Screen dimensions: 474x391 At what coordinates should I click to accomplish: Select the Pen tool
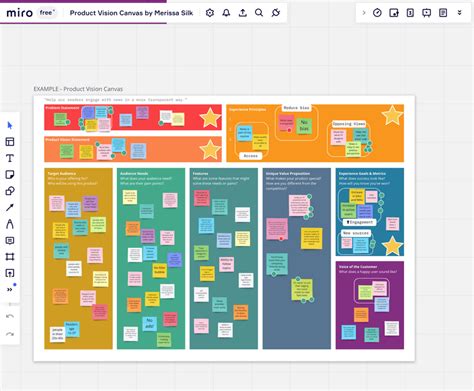click(x=10, y=224)
